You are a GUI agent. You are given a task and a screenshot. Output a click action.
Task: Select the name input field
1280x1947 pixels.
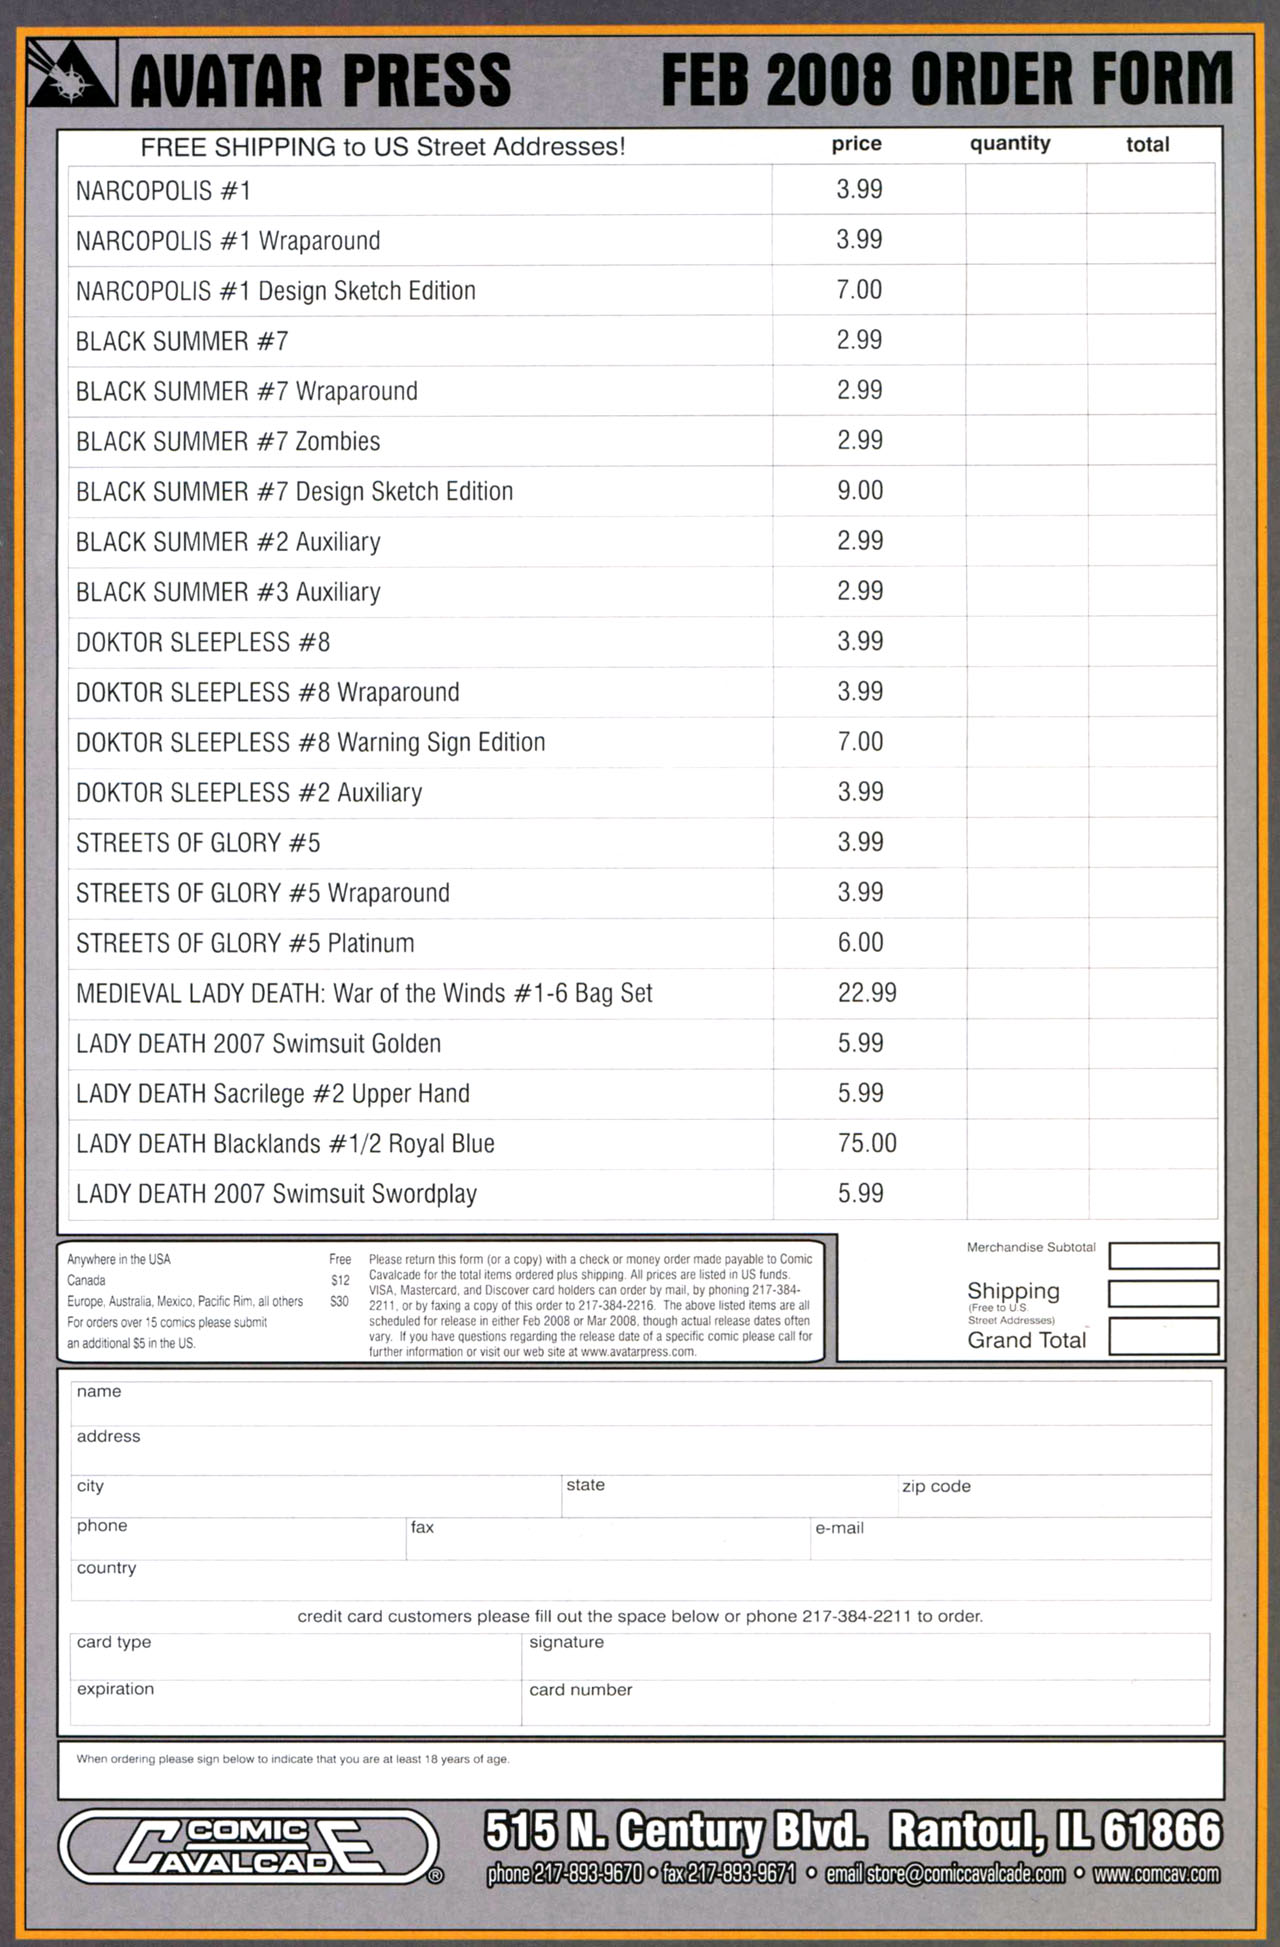tap(641, 1403)
